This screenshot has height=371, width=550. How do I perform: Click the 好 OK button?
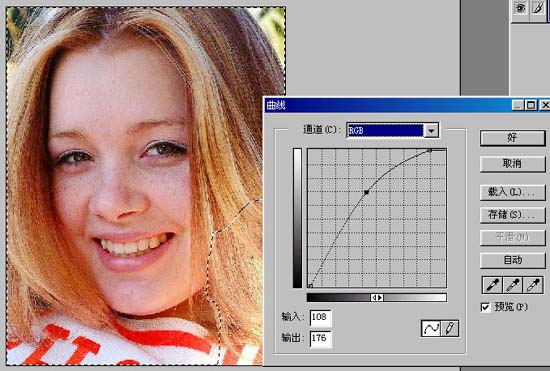point(512,138)
